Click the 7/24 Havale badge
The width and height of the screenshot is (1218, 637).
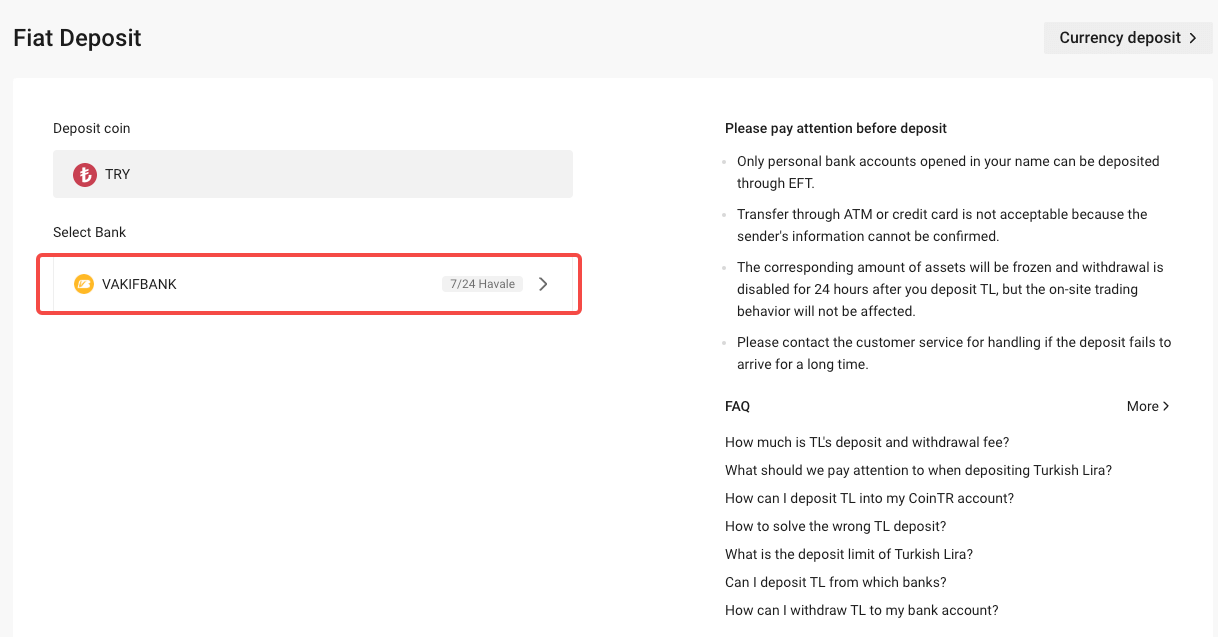pos(482,284)
